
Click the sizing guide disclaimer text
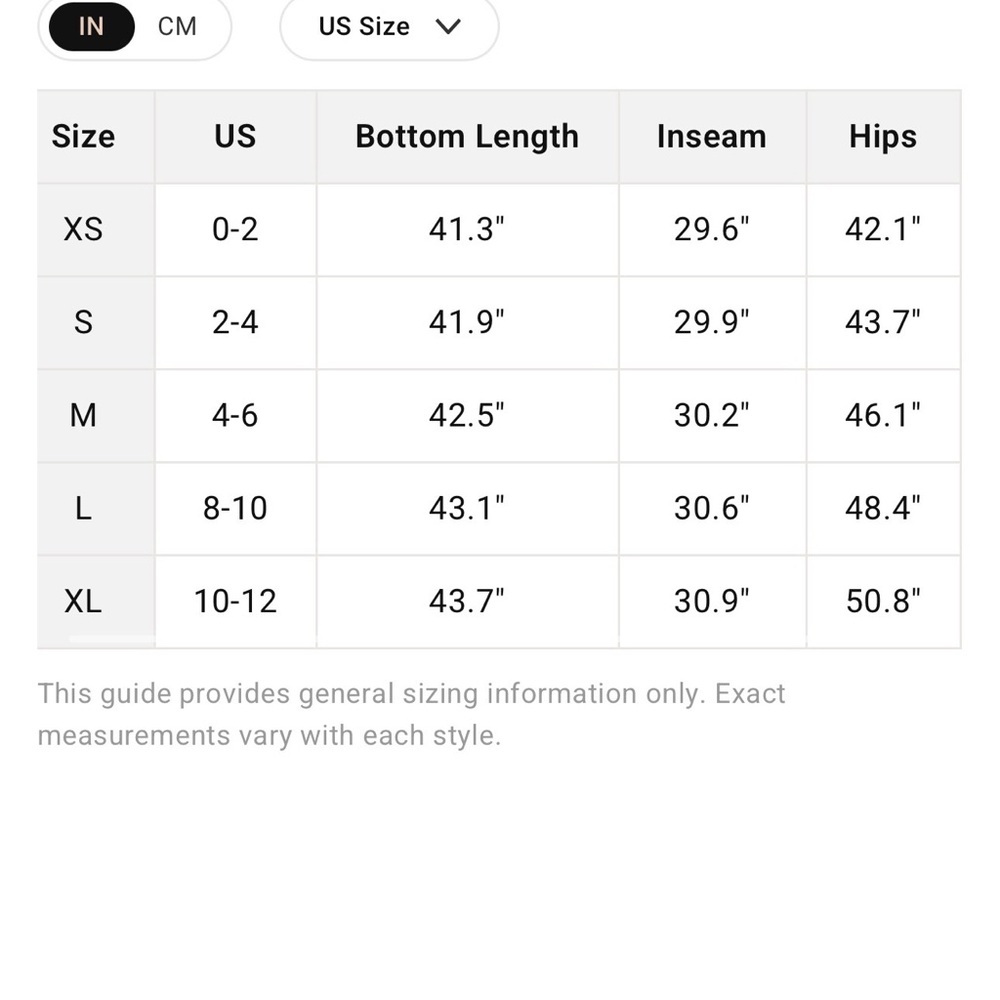(x=411, y=714)
